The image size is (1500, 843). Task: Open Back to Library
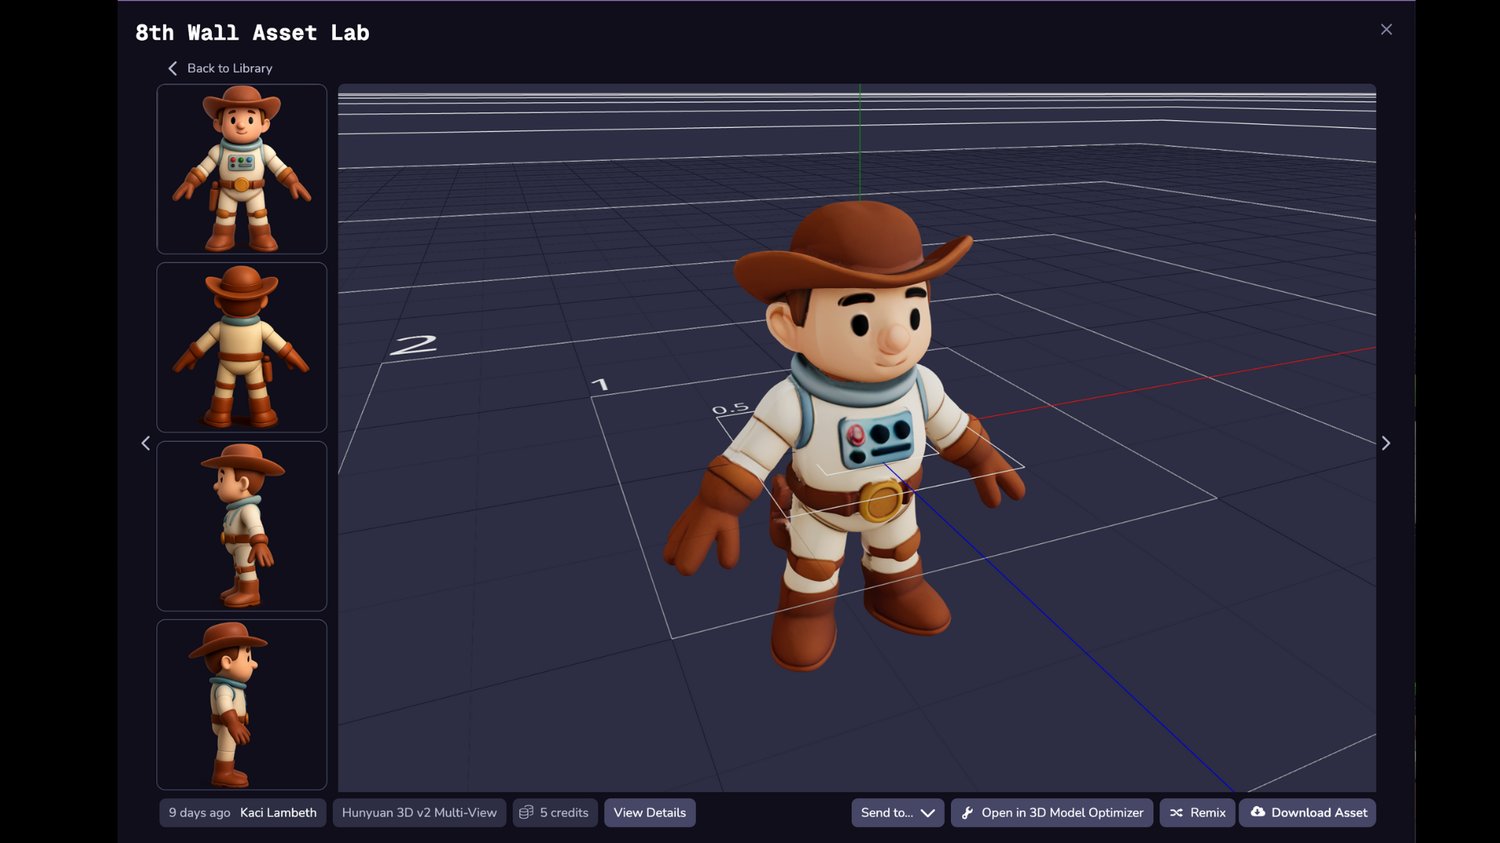[228, 68]
